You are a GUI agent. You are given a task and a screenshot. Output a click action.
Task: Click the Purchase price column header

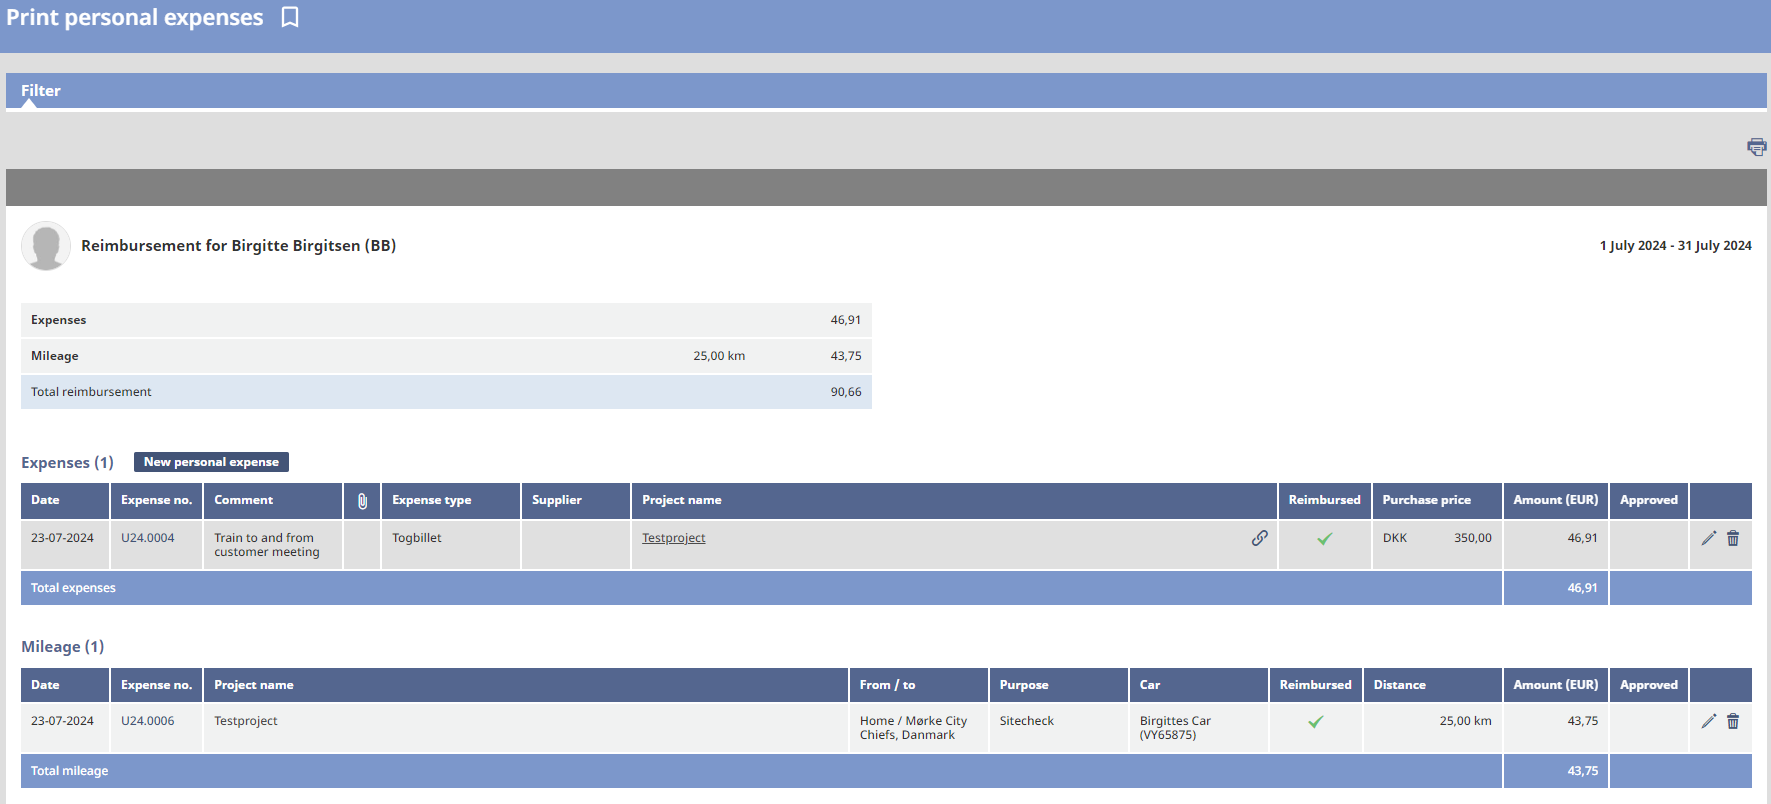1426,500
